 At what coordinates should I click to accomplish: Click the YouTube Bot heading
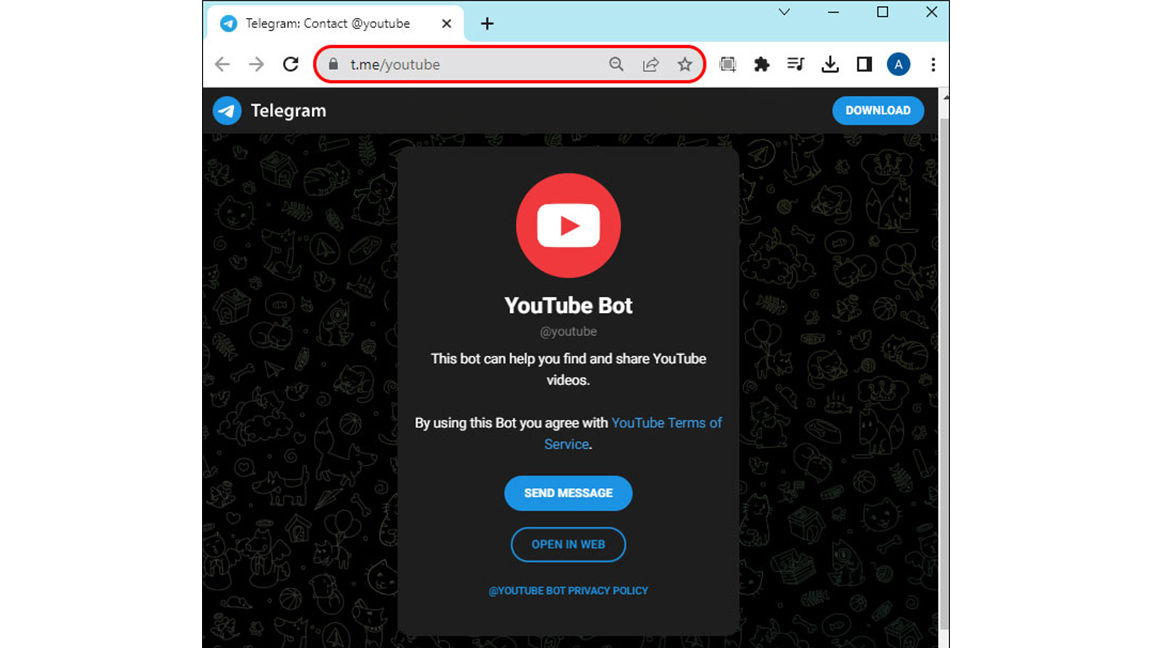click(x=568, y=305)
